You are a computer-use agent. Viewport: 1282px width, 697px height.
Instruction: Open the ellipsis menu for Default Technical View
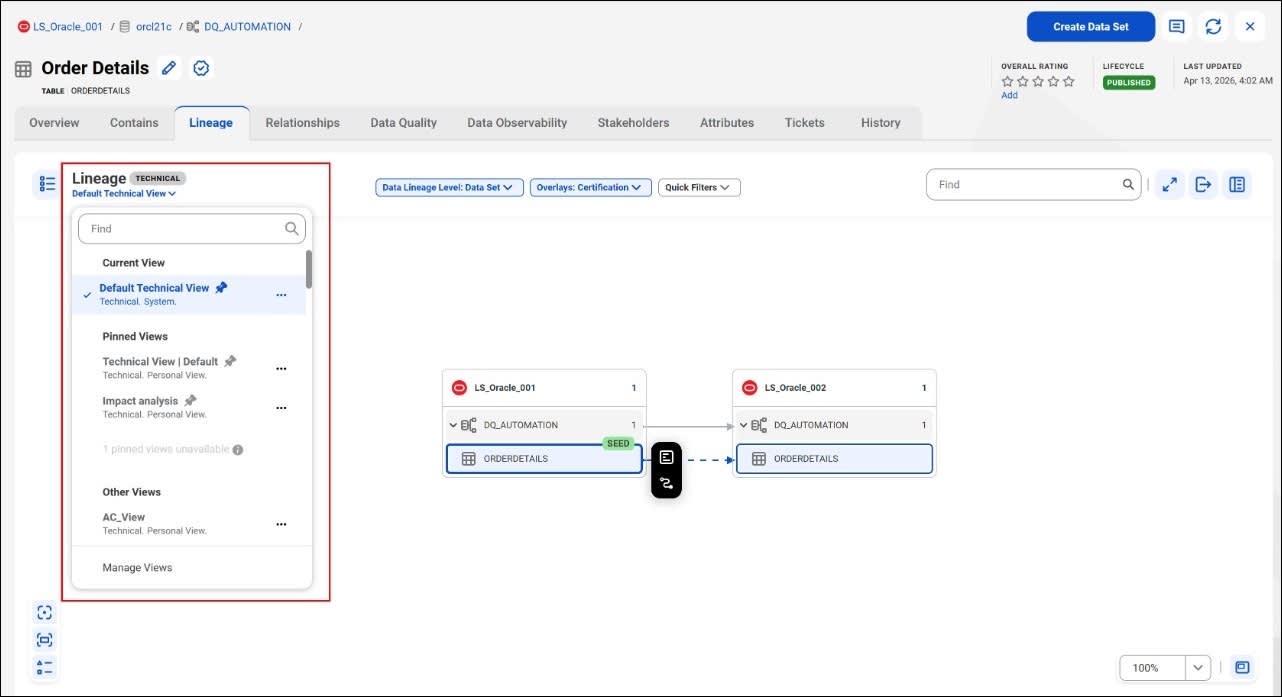coord(281,295)
